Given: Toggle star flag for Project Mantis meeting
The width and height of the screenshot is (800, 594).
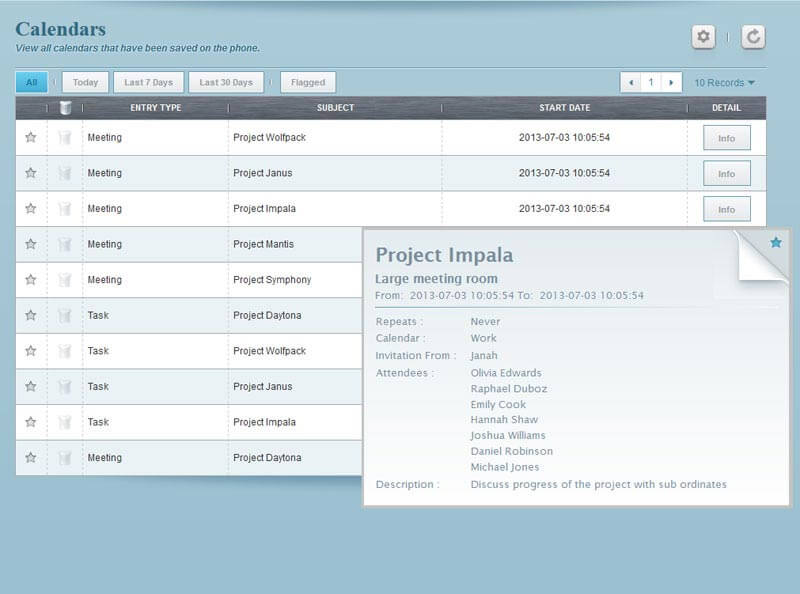Looking at the screenshot, I should click(31, 244).
